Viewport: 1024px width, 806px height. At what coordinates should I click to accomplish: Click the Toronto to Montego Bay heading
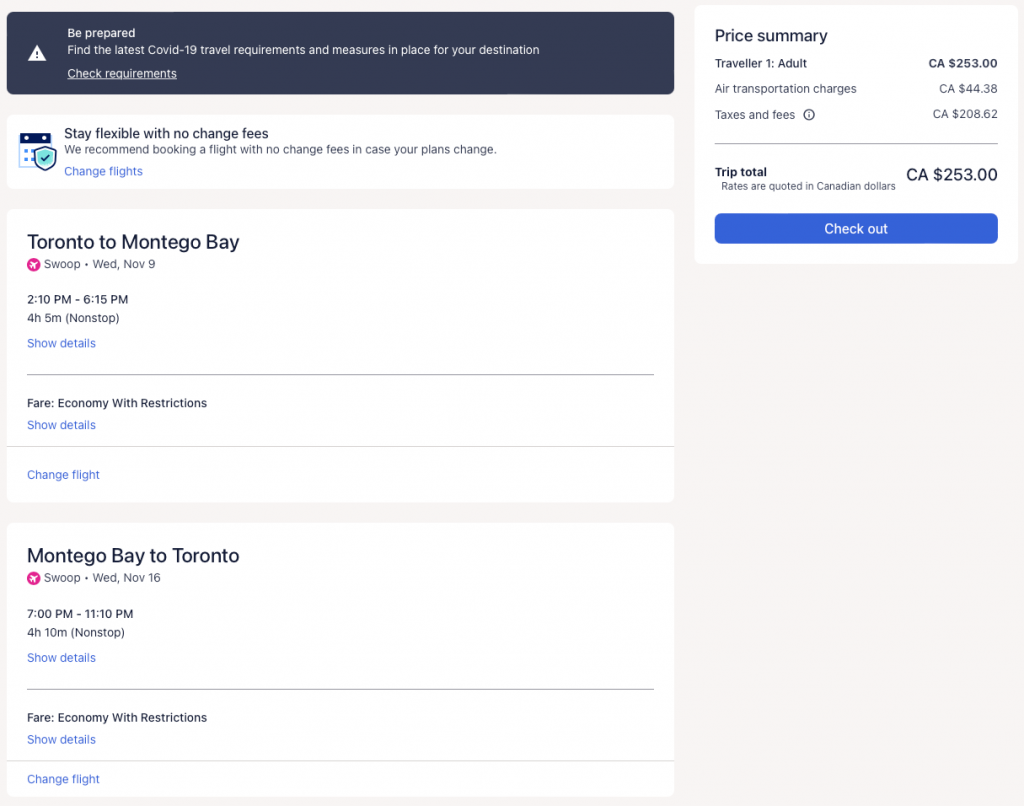point(133,242)
